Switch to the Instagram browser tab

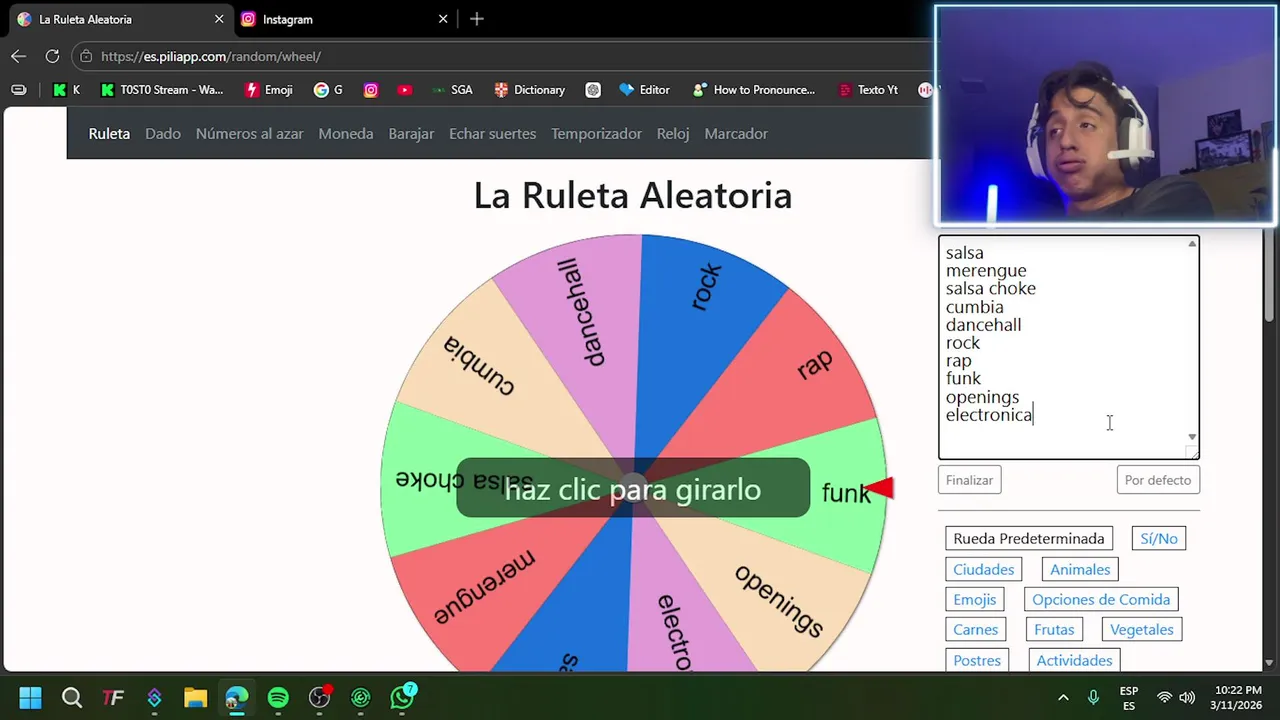[x=344, y=19]
